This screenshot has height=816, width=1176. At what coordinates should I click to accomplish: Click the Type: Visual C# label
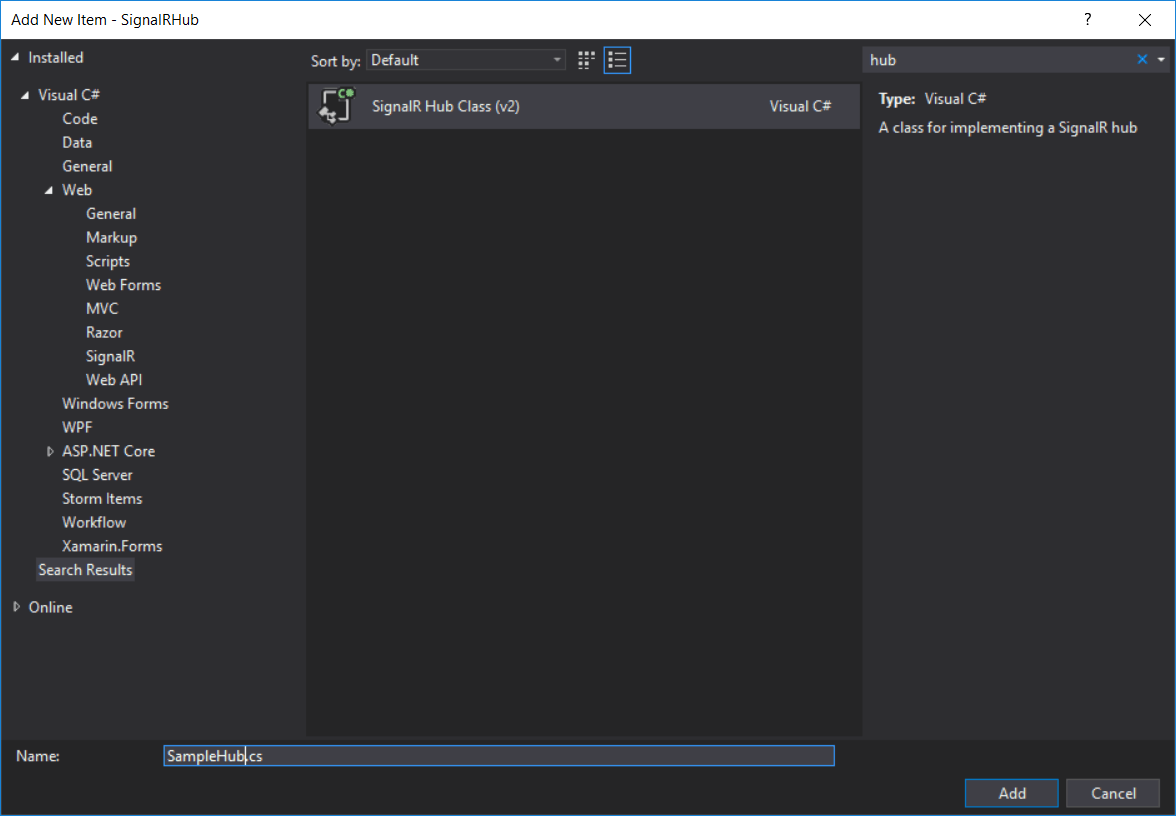(932, 99)
